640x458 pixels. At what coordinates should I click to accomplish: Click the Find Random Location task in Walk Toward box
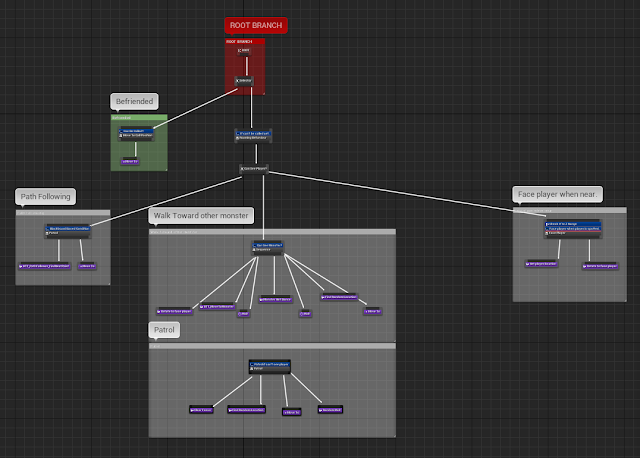[x=339, y=297]
